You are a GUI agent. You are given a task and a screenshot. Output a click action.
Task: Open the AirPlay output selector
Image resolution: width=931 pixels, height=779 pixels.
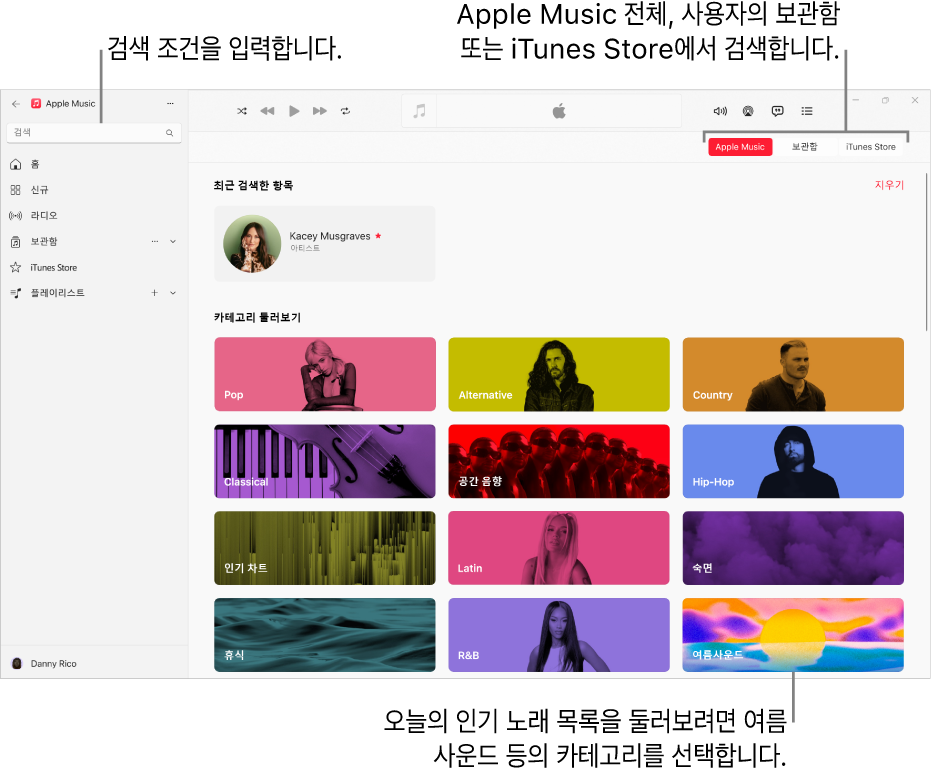tap(748, 111)
